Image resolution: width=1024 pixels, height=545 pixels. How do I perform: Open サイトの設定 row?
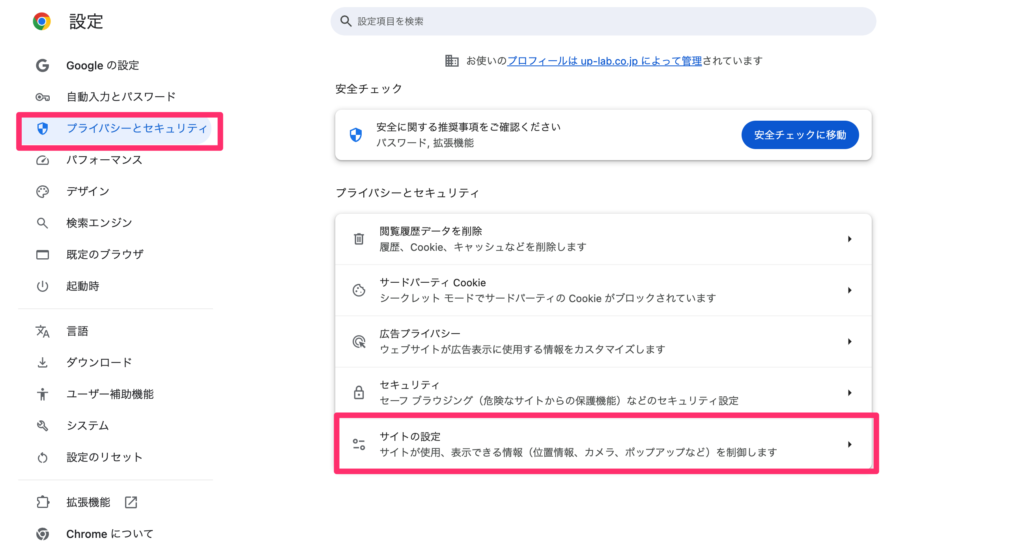point(603,444)
